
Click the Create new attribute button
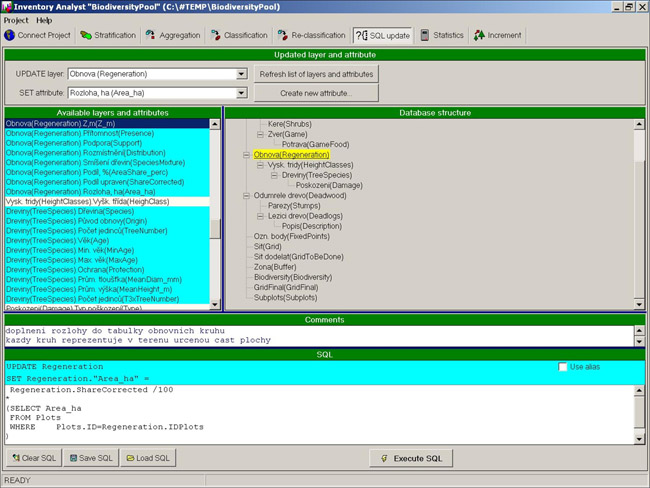click(x=317, y=93)
